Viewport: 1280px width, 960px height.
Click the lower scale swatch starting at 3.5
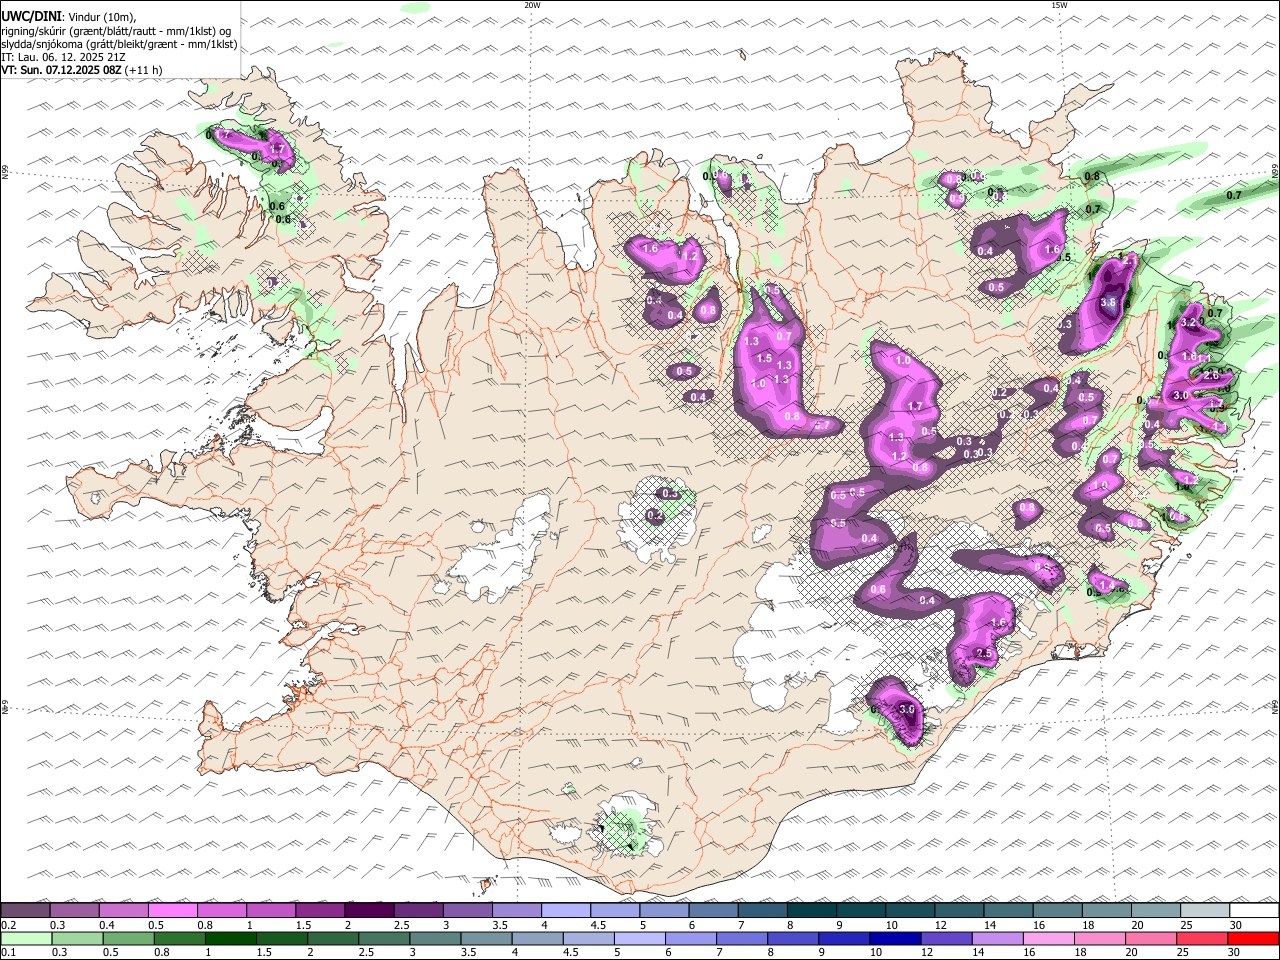[486, 938]
